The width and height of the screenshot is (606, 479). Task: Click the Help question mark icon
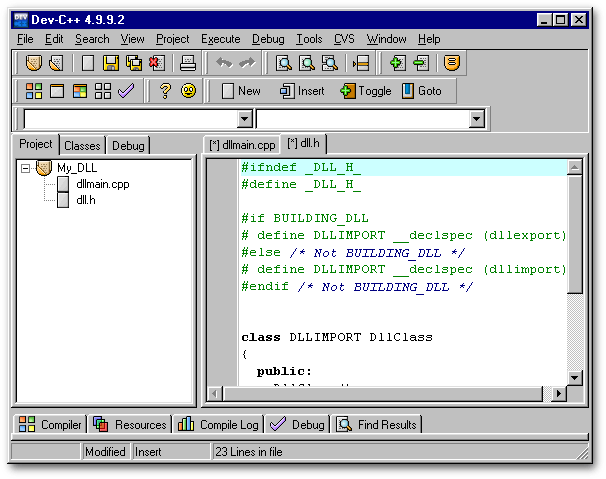pos(165,91)
